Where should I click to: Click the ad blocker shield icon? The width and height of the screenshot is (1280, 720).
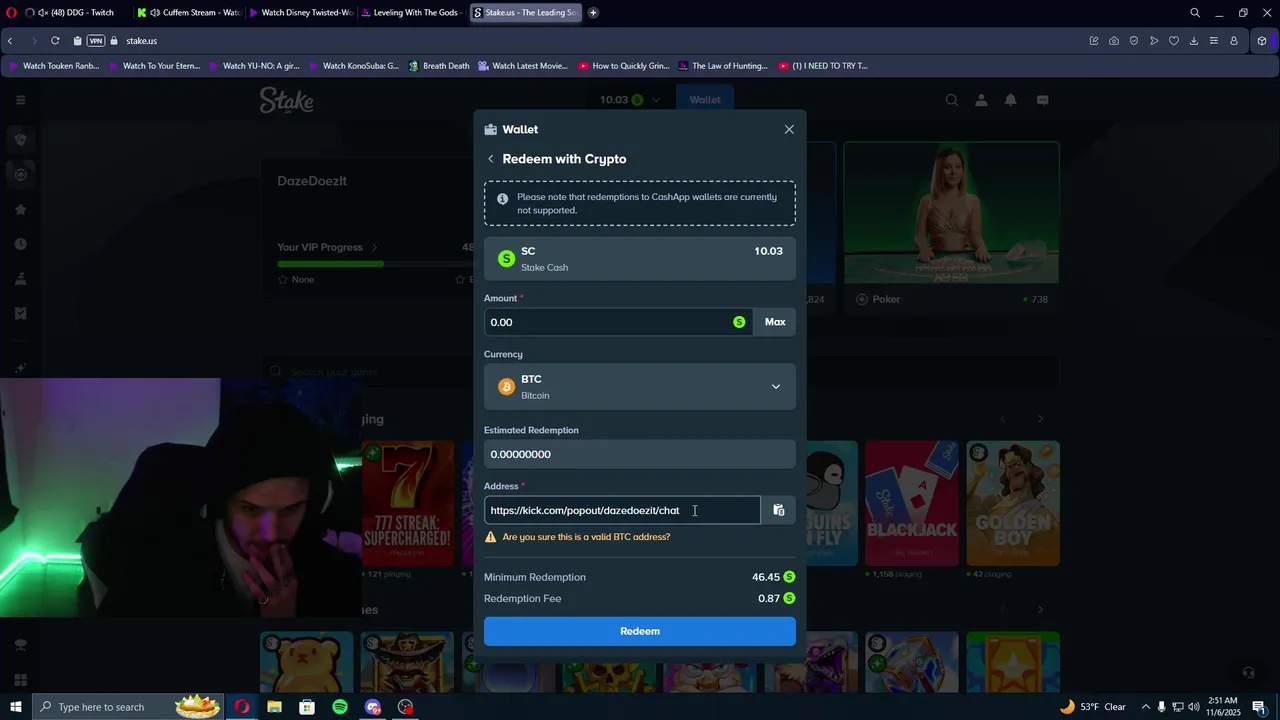pyautogui.click(x=1134, y=41)
